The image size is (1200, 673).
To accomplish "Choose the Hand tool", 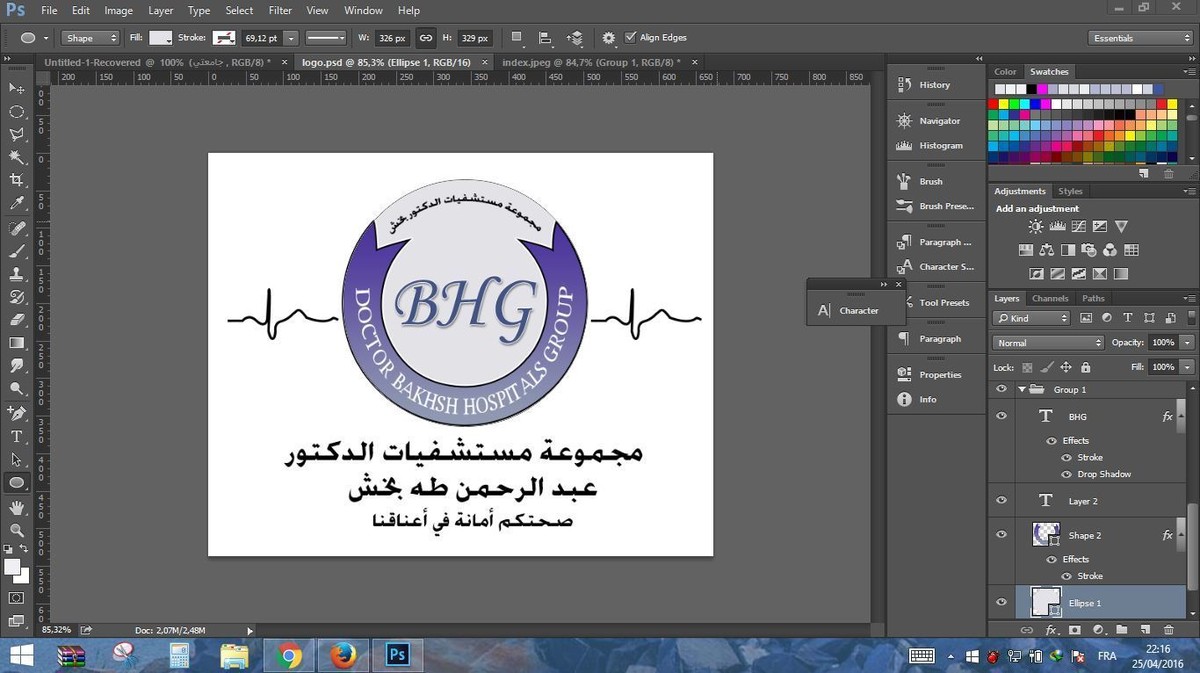I will [x=17, y=508].
